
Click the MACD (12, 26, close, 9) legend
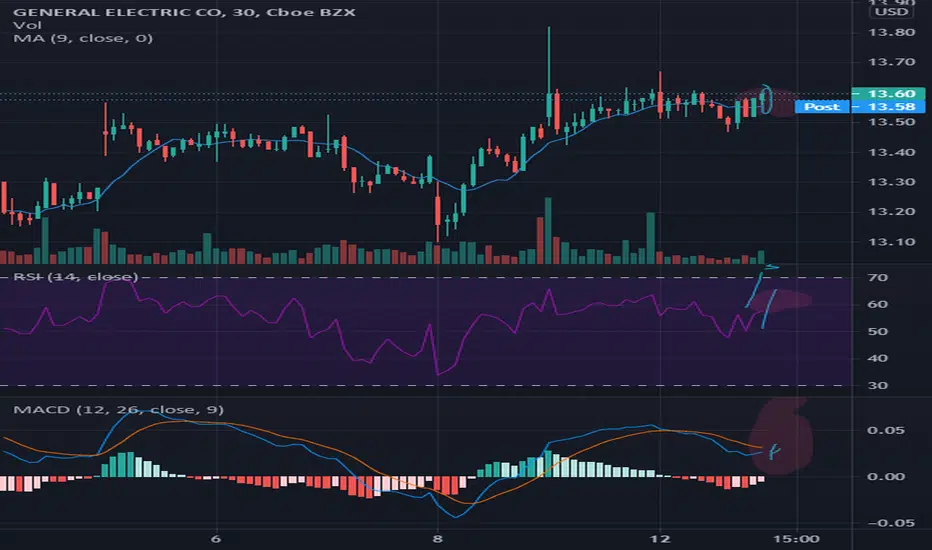click(118, 410)
